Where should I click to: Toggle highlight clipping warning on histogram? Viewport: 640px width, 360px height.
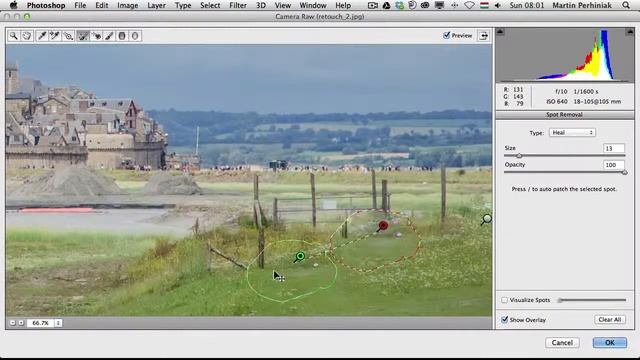pos(630,32)
